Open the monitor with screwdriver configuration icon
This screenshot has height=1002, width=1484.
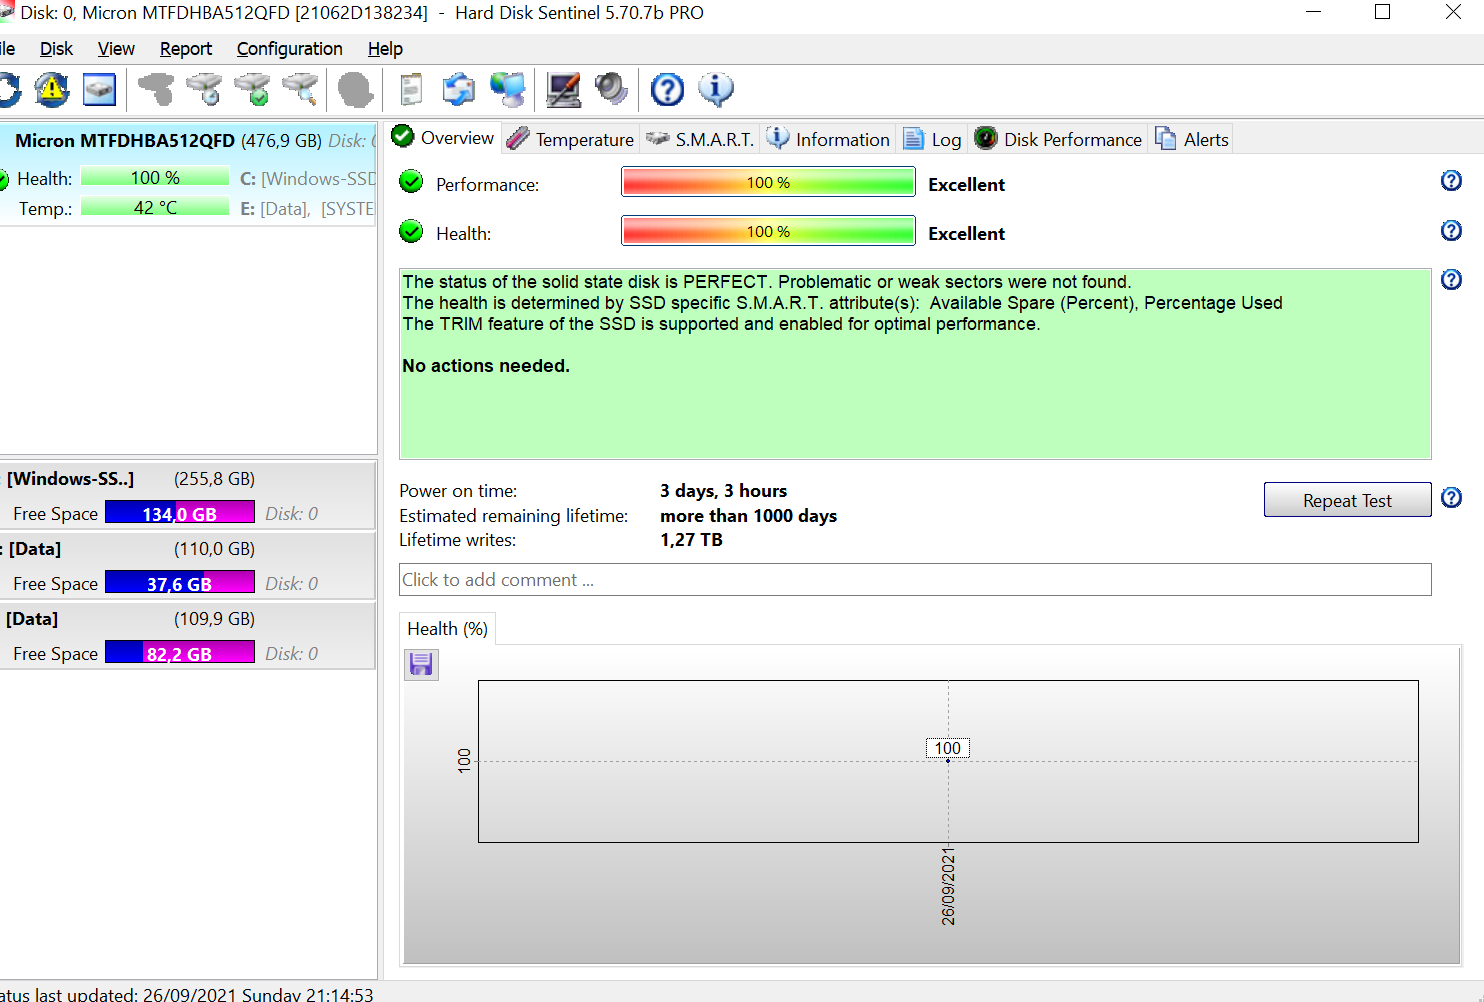tap(564, 90)
